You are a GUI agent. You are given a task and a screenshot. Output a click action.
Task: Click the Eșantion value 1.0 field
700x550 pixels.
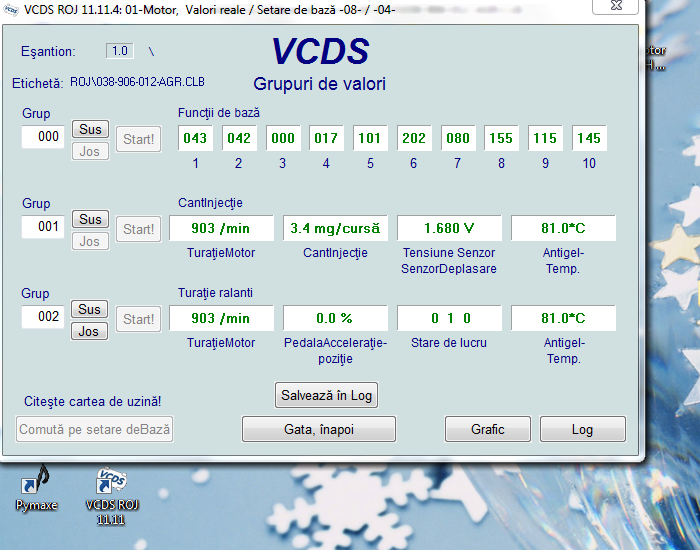point(120,51)
